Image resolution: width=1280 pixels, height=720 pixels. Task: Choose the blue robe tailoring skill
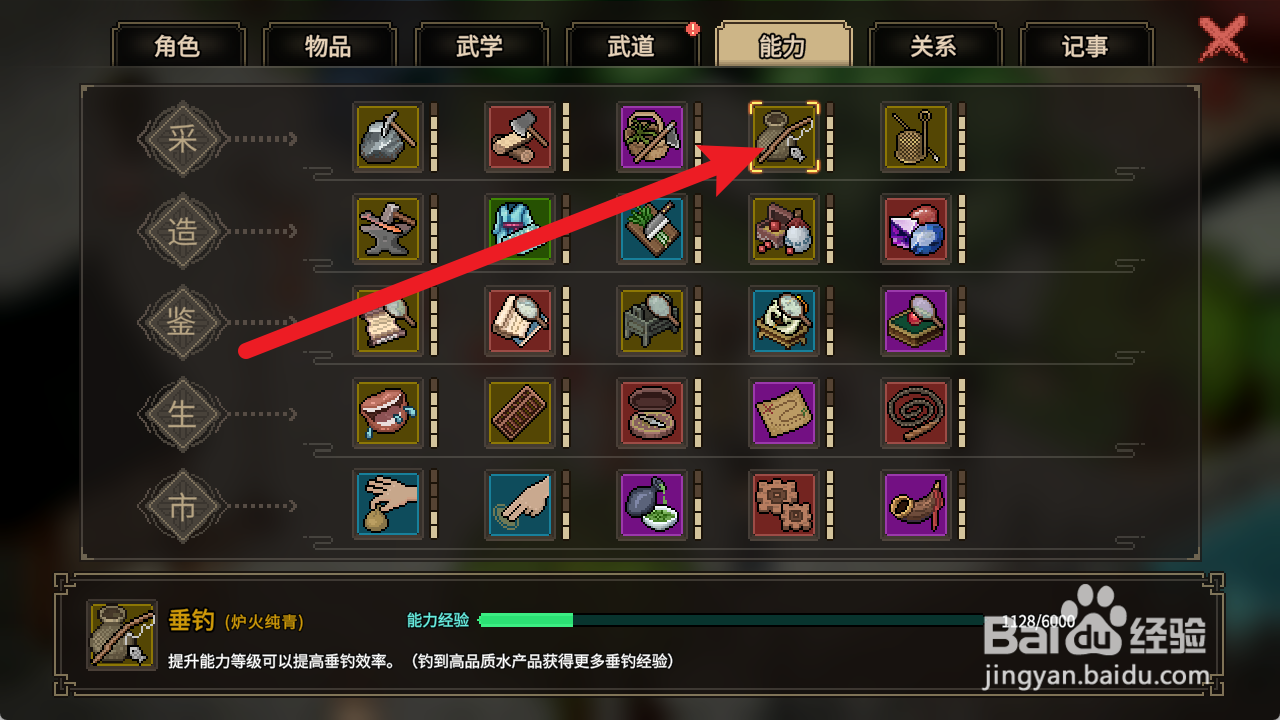click(520, 229)
